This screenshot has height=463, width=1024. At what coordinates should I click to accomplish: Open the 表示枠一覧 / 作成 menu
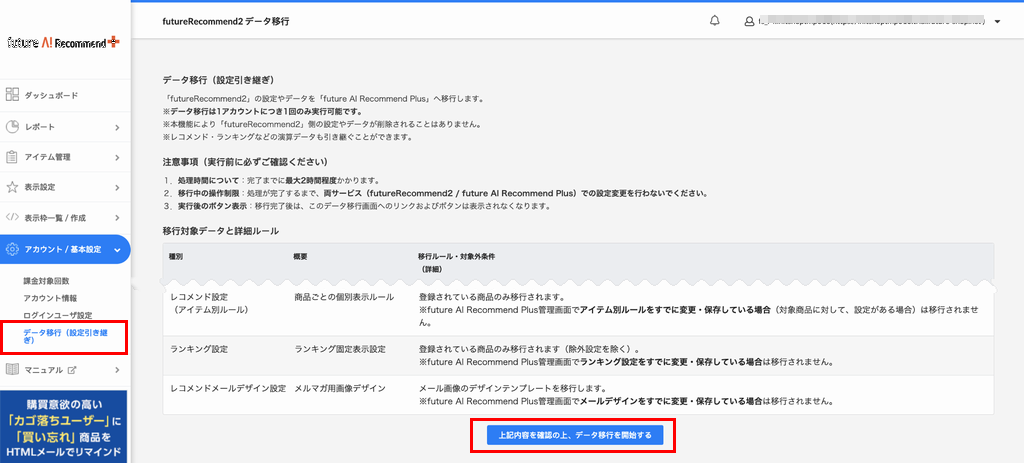[x=65, y=217]
